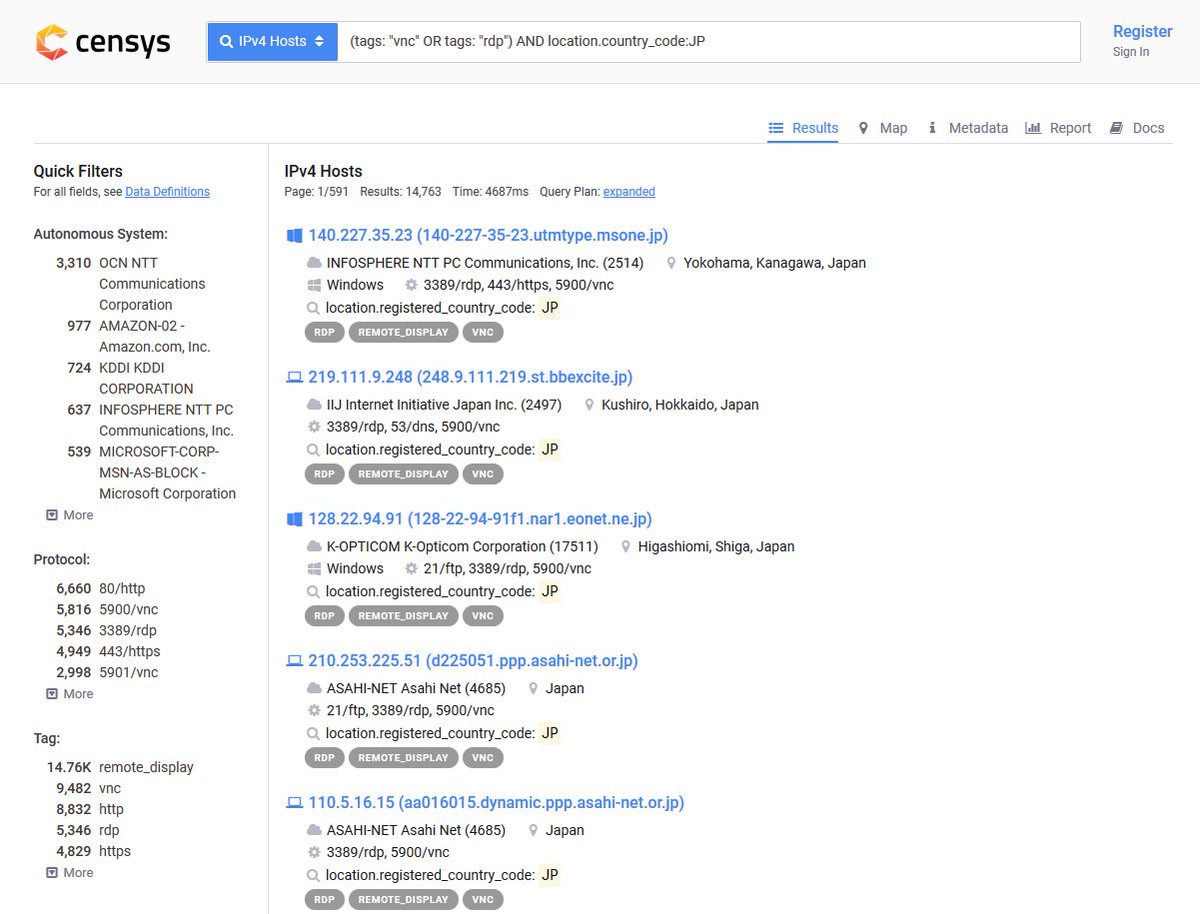Click RDP tag under host 219.111.9.248
1200x914 pixels.
tap(324, 474)
